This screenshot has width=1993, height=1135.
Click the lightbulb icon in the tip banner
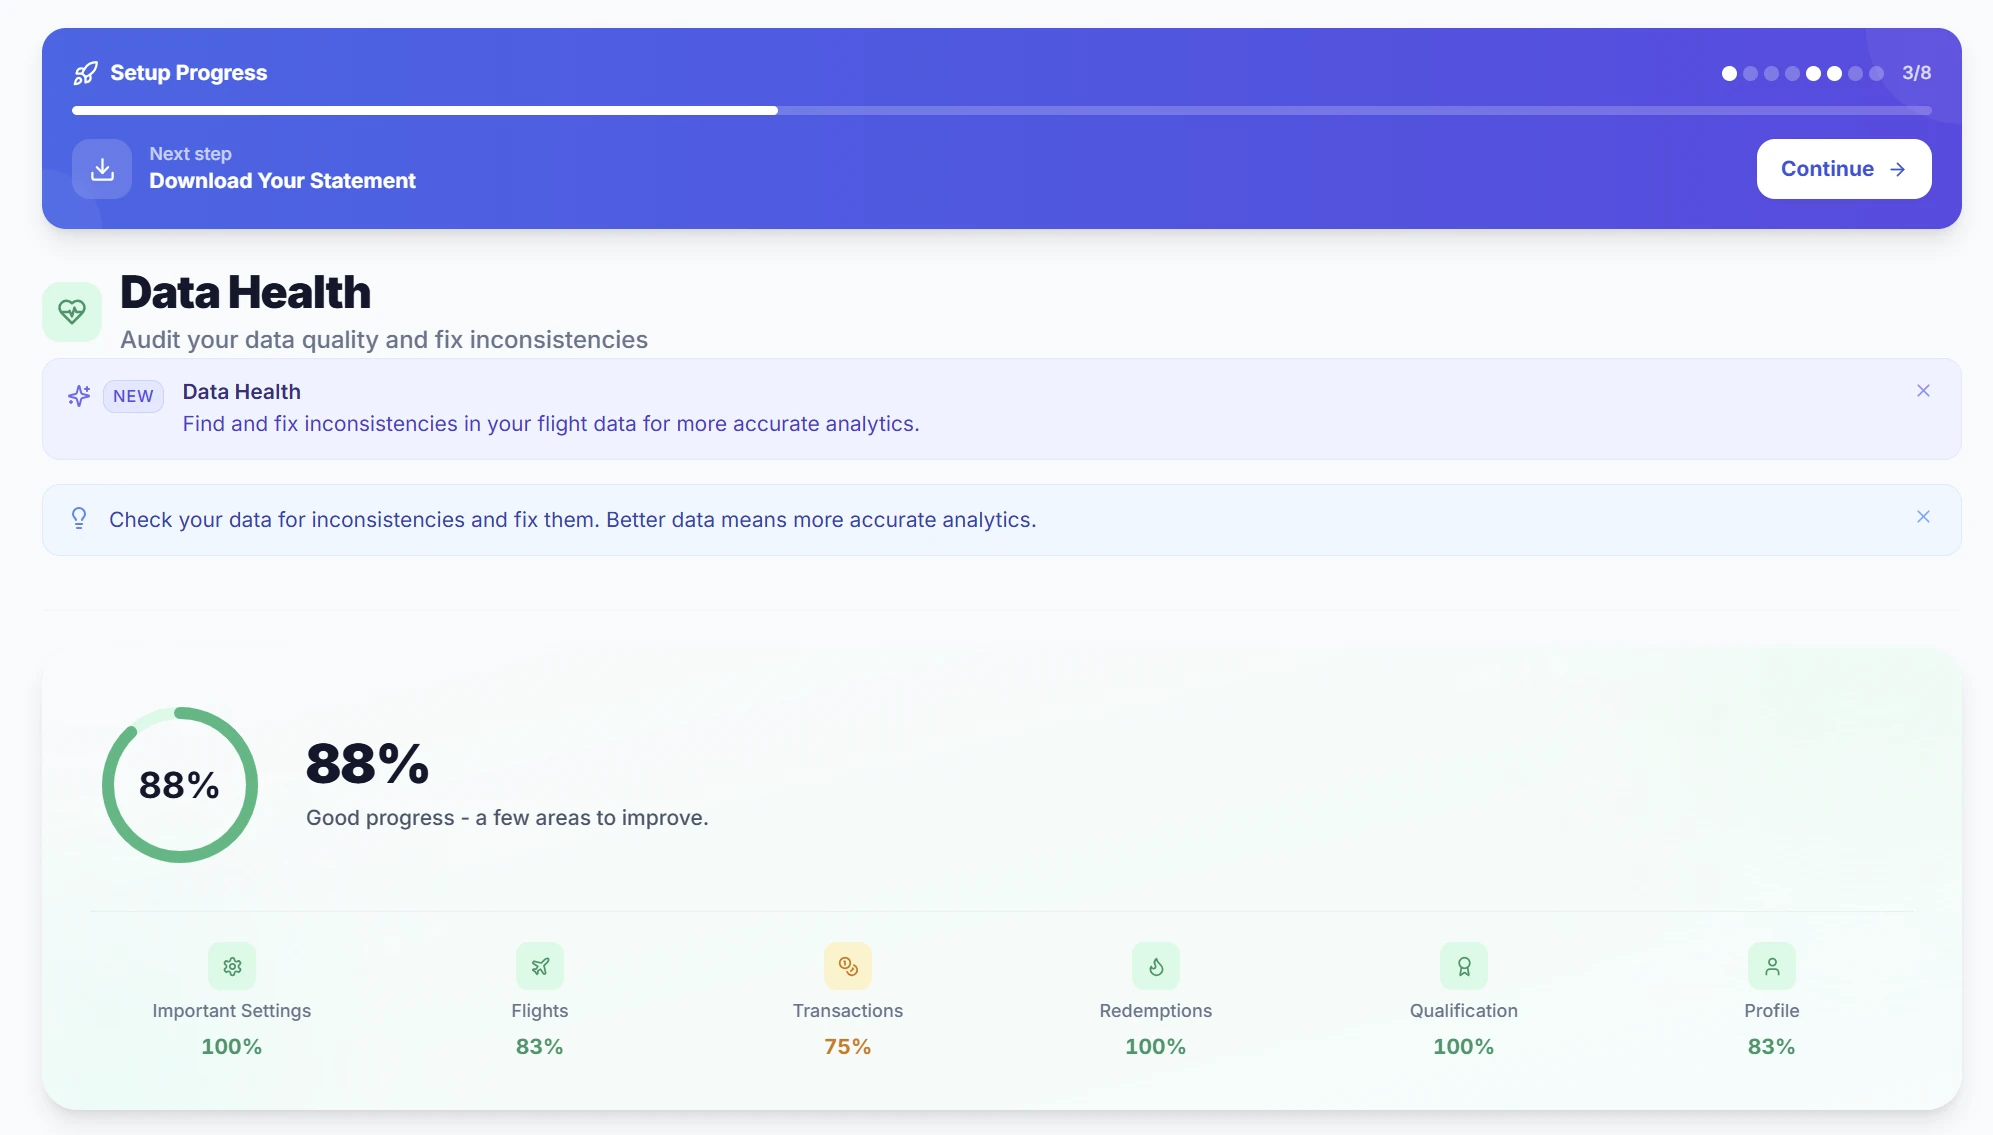point(79,518)
